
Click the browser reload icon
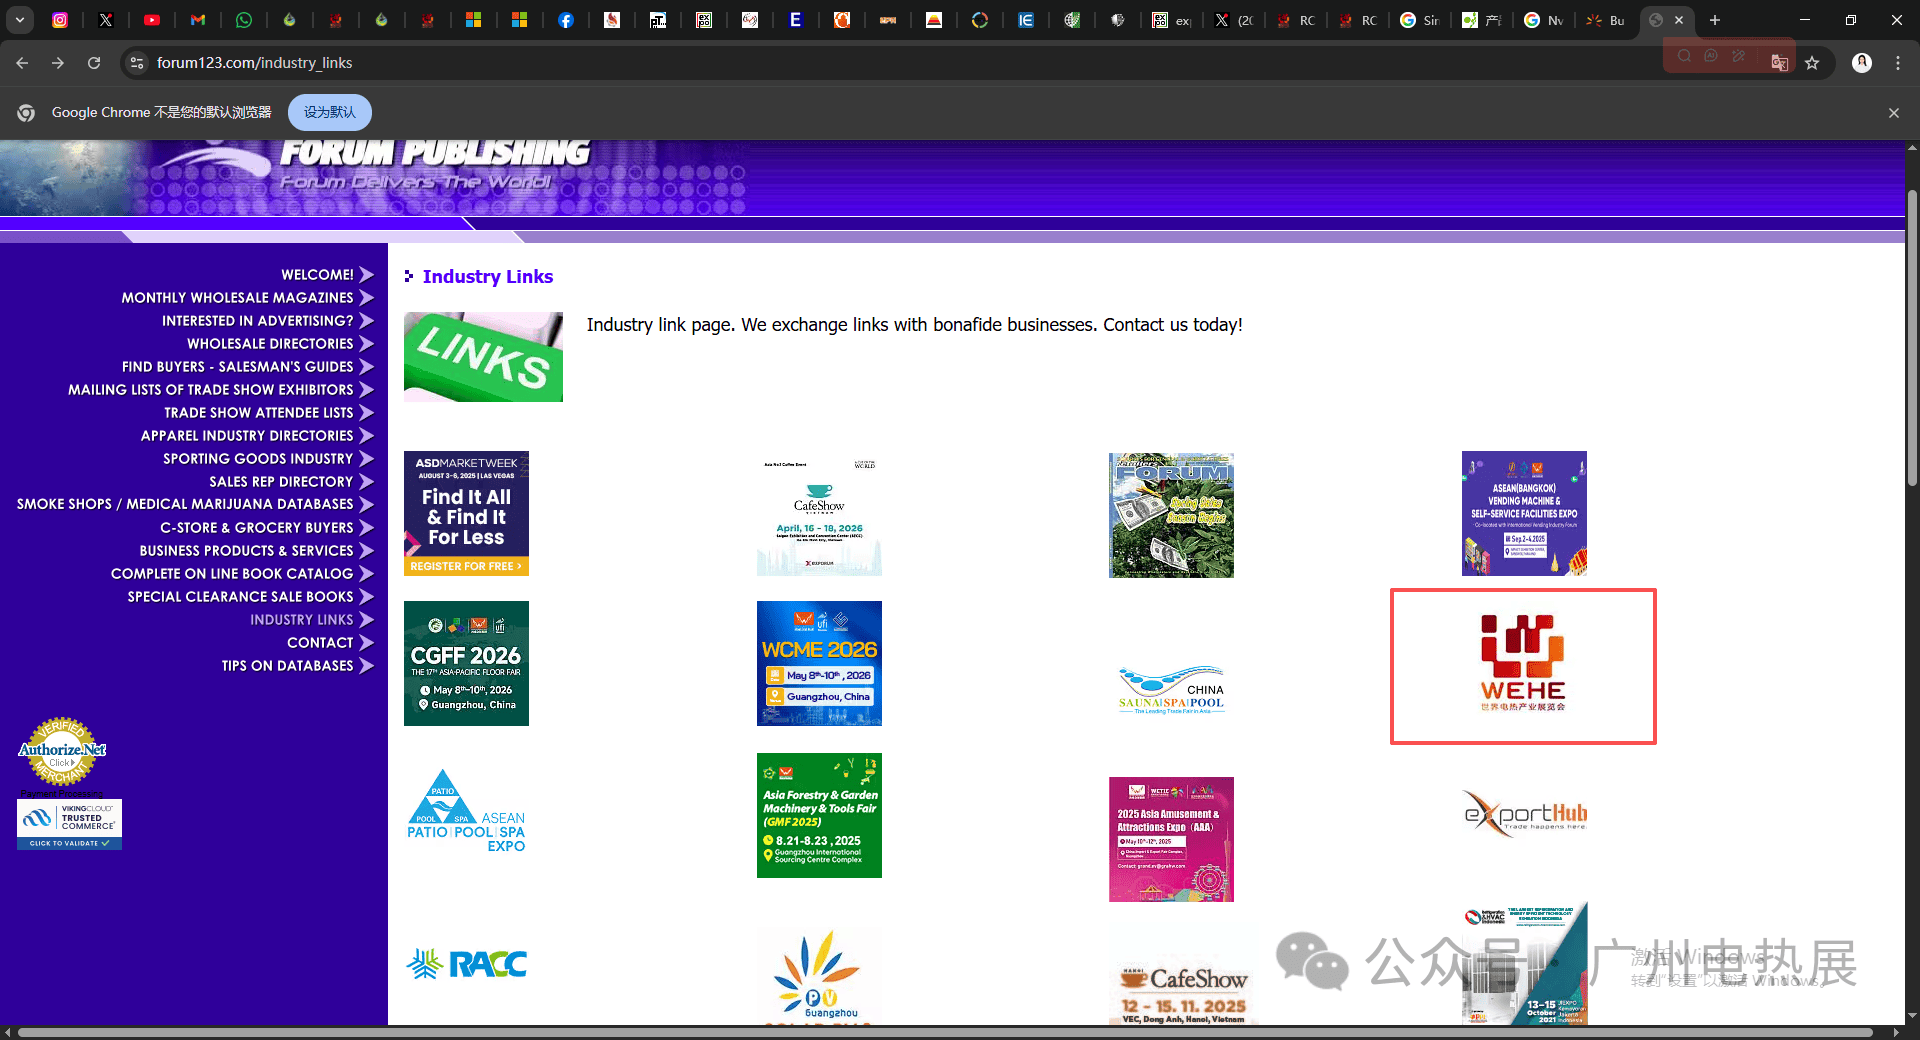click(94, 63)
